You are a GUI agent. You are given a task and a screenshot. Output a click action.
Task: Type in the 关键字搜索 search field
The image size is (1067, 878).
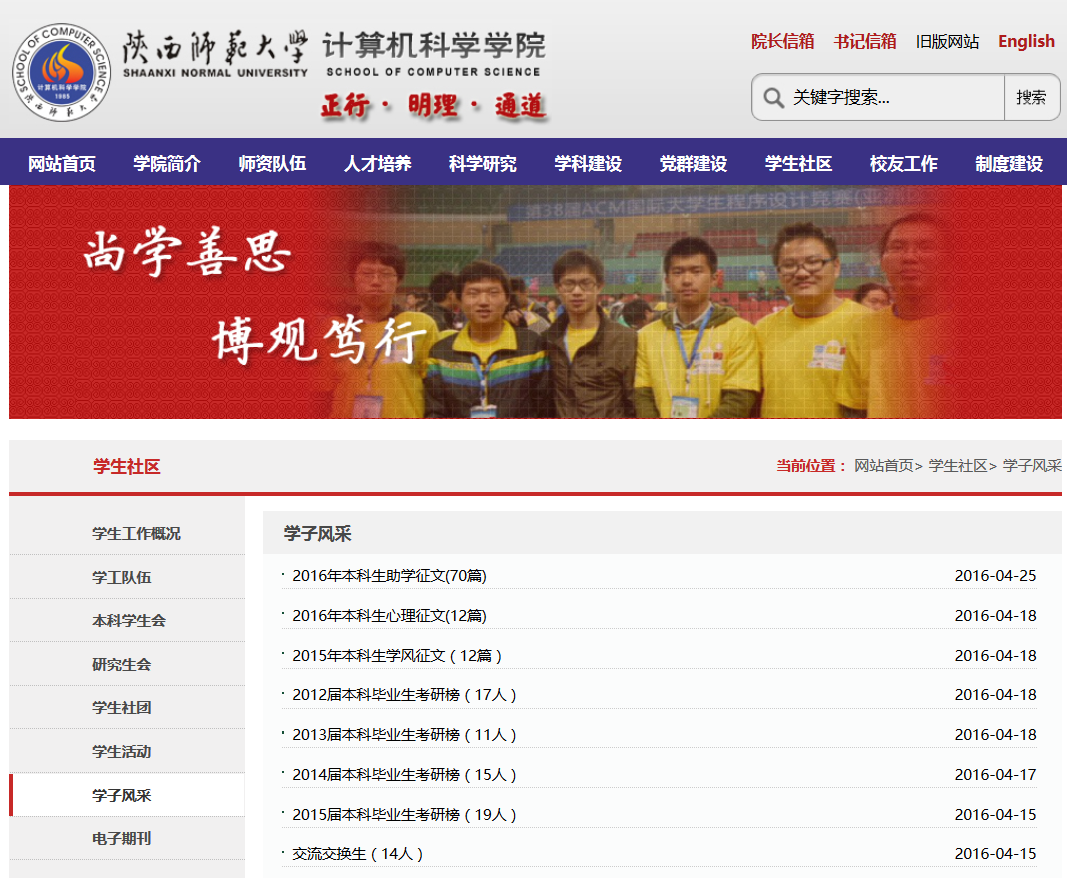pos(890,97)
